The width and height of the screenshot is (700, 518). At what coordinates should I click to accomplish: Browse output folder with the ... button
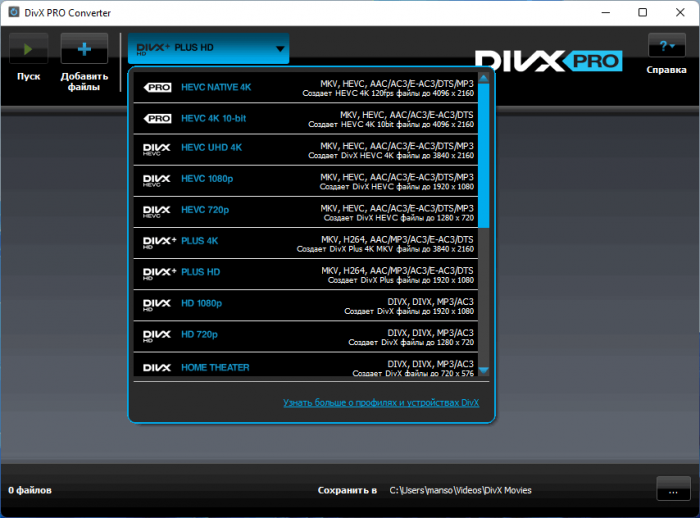coord(674,489)
